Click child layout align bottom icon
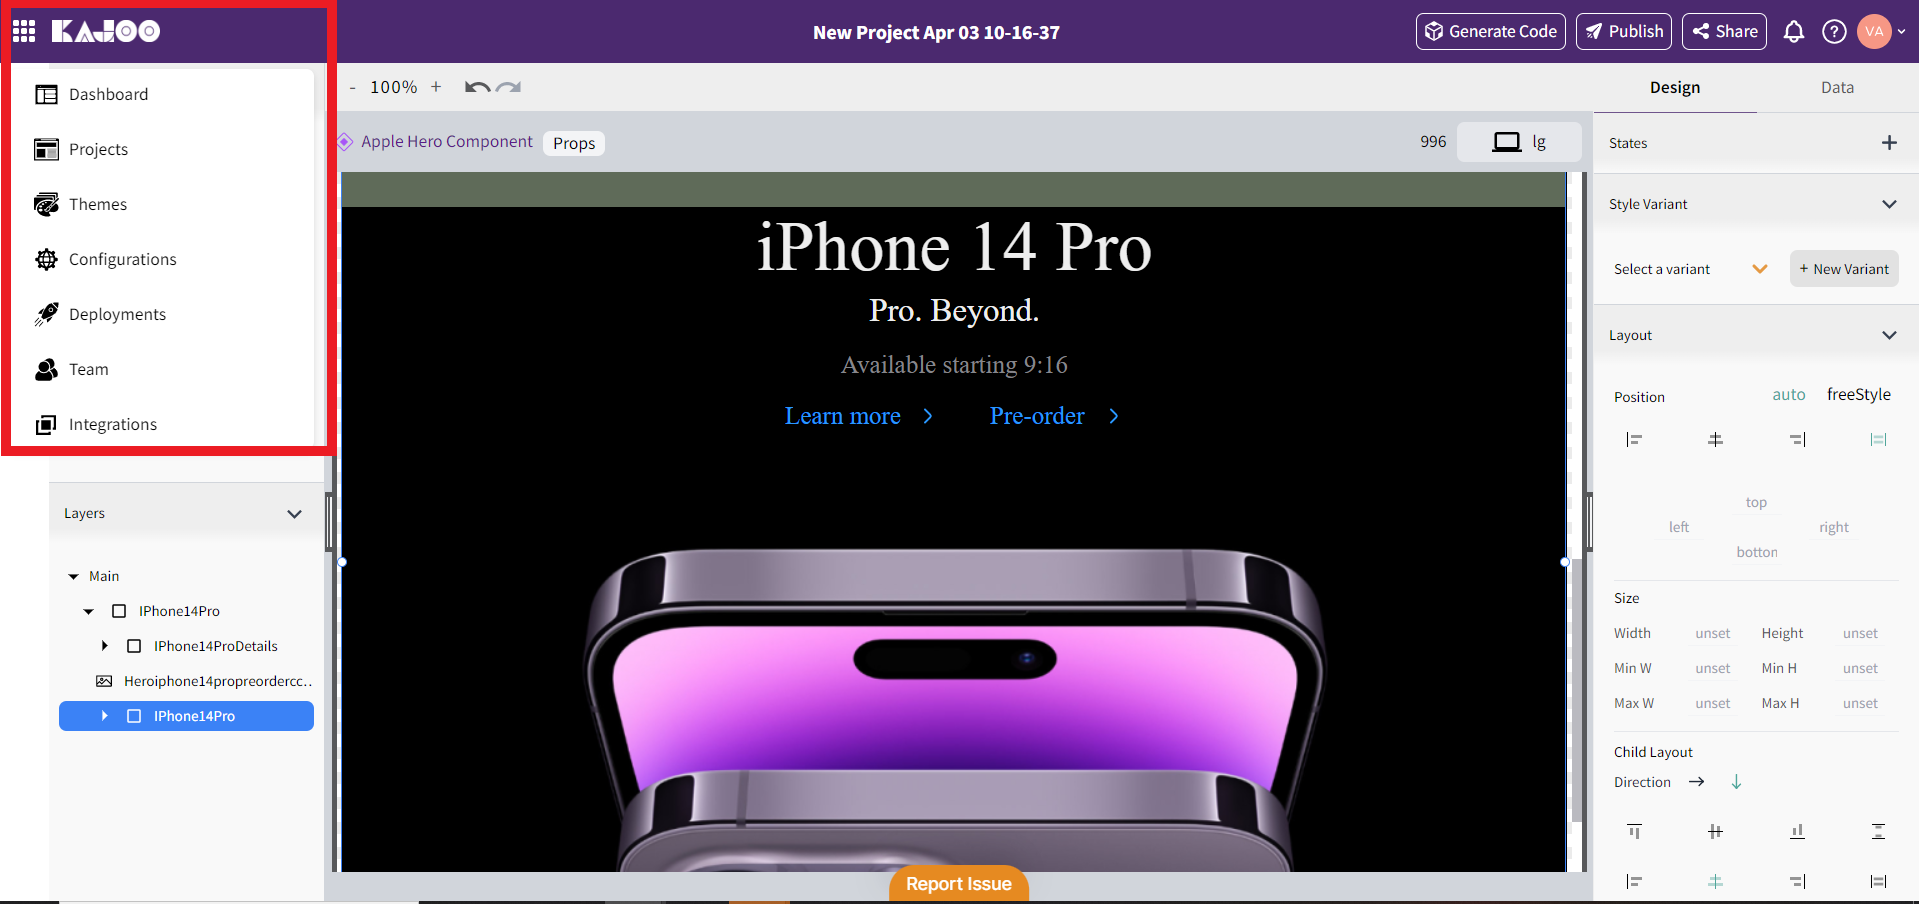Viewport: 1919px width, 904px height. (1797, 831)
